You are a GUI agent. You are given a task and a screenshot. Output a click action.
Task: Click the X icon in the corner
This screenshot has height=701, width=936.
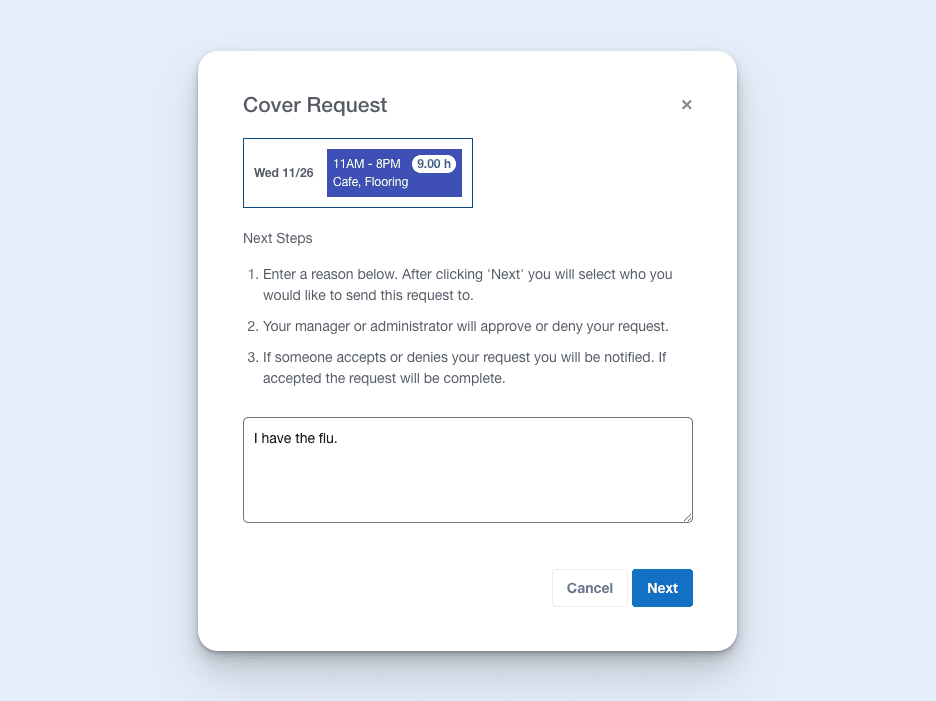click(687, 104)
